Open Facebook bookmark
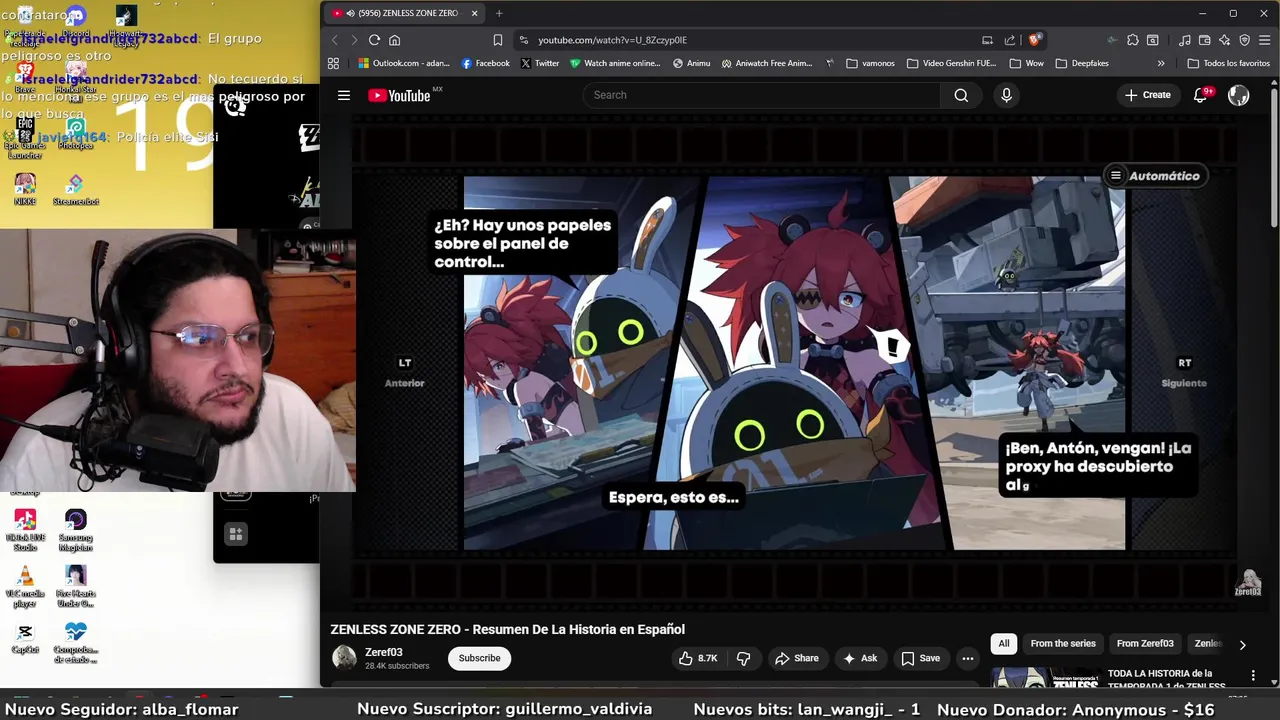The width and height of the screenshot is (1280, 720). click(486, 63)
